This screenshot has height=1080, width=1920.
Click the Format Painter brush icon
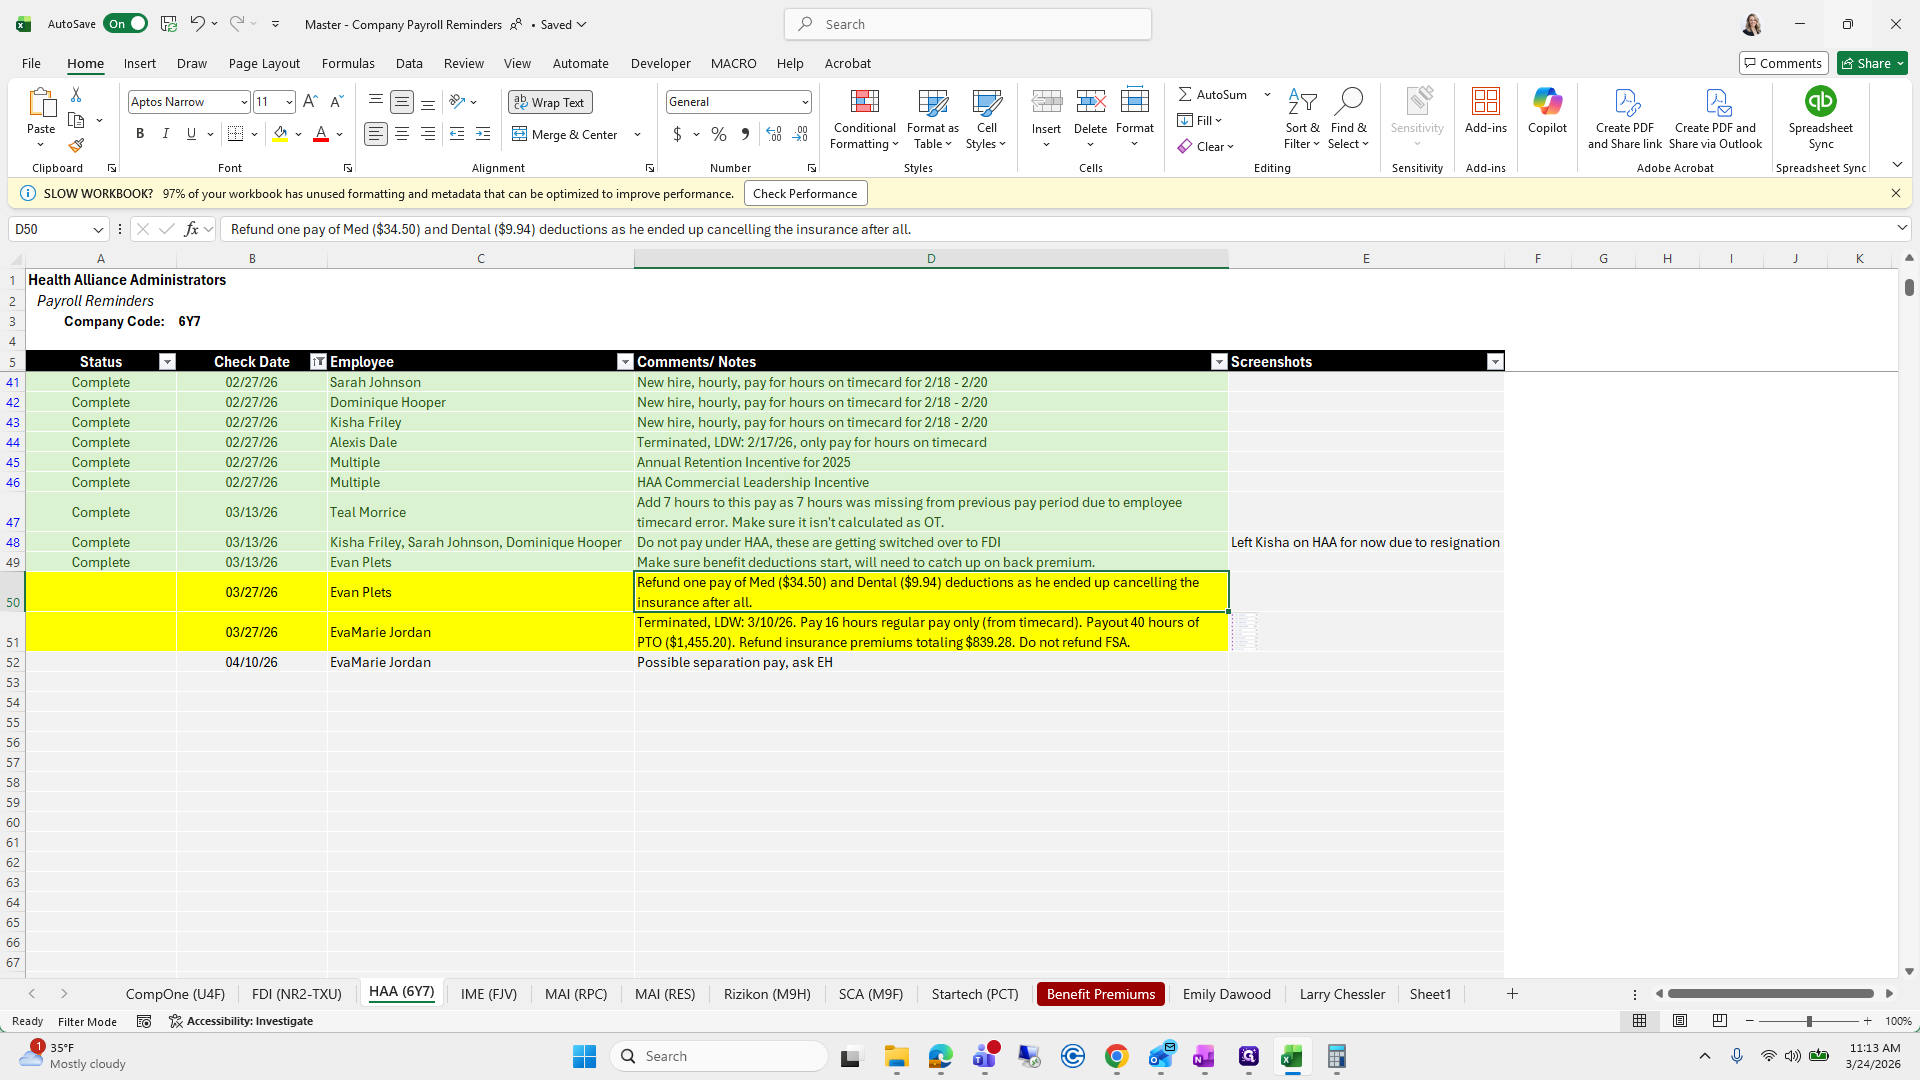pyautogui.click(x=76, y=146)
